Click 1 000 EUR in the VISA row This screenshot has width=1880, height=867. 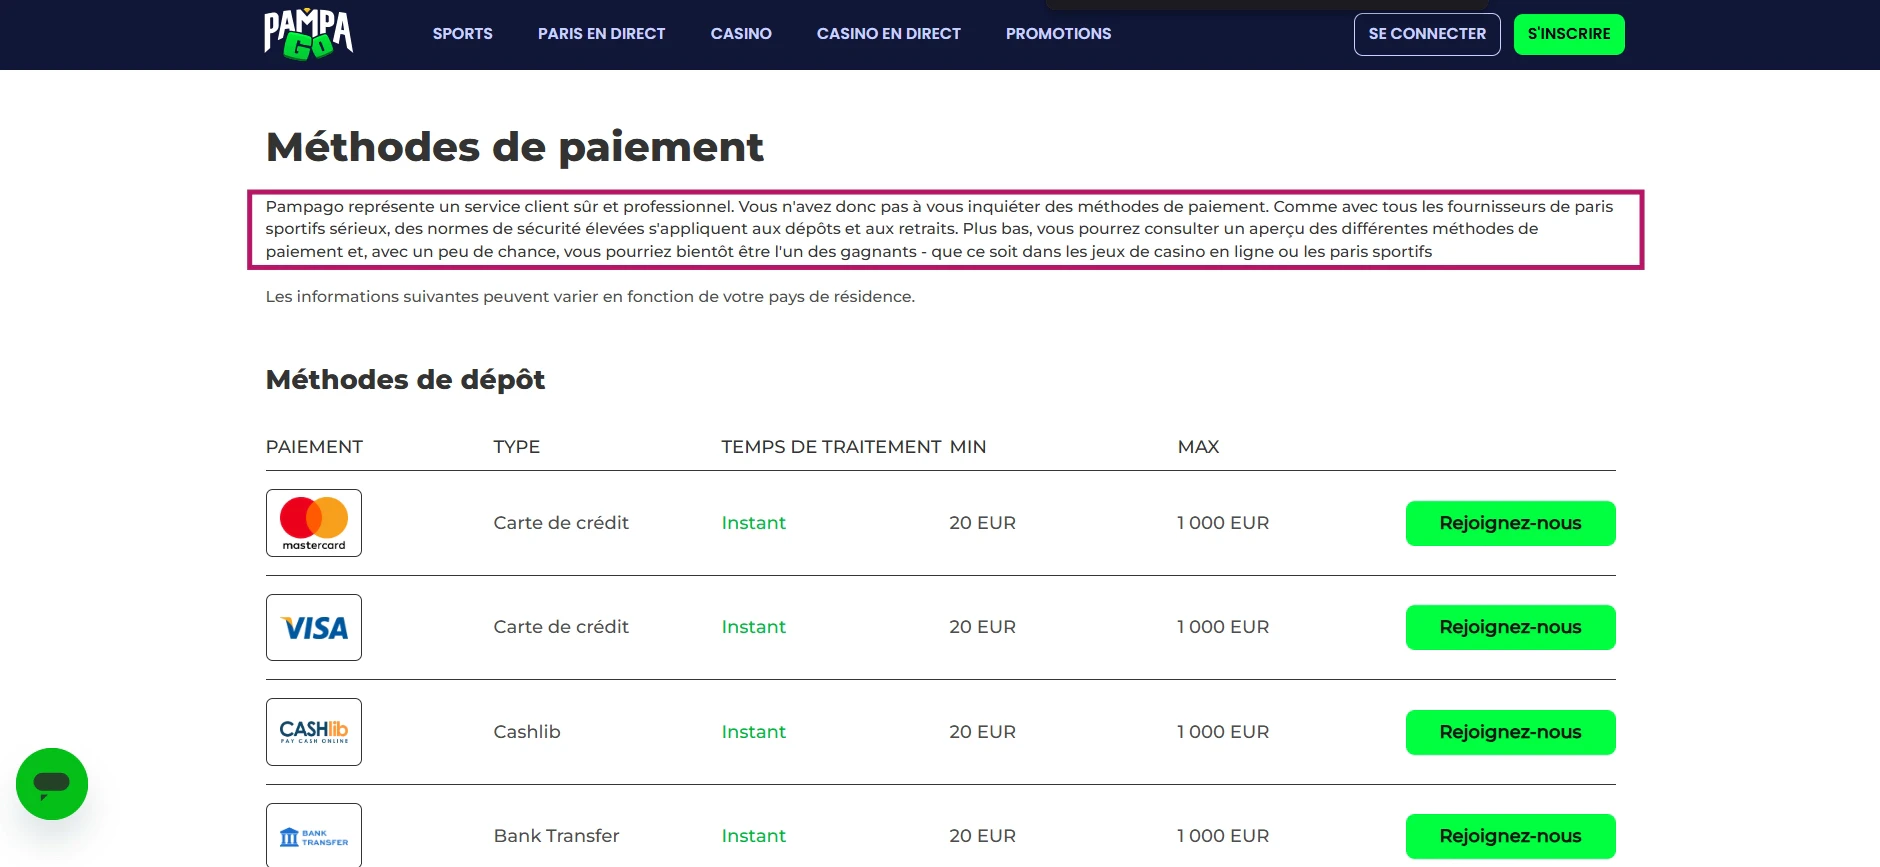pyautogui.click(x=1223, y=627)
